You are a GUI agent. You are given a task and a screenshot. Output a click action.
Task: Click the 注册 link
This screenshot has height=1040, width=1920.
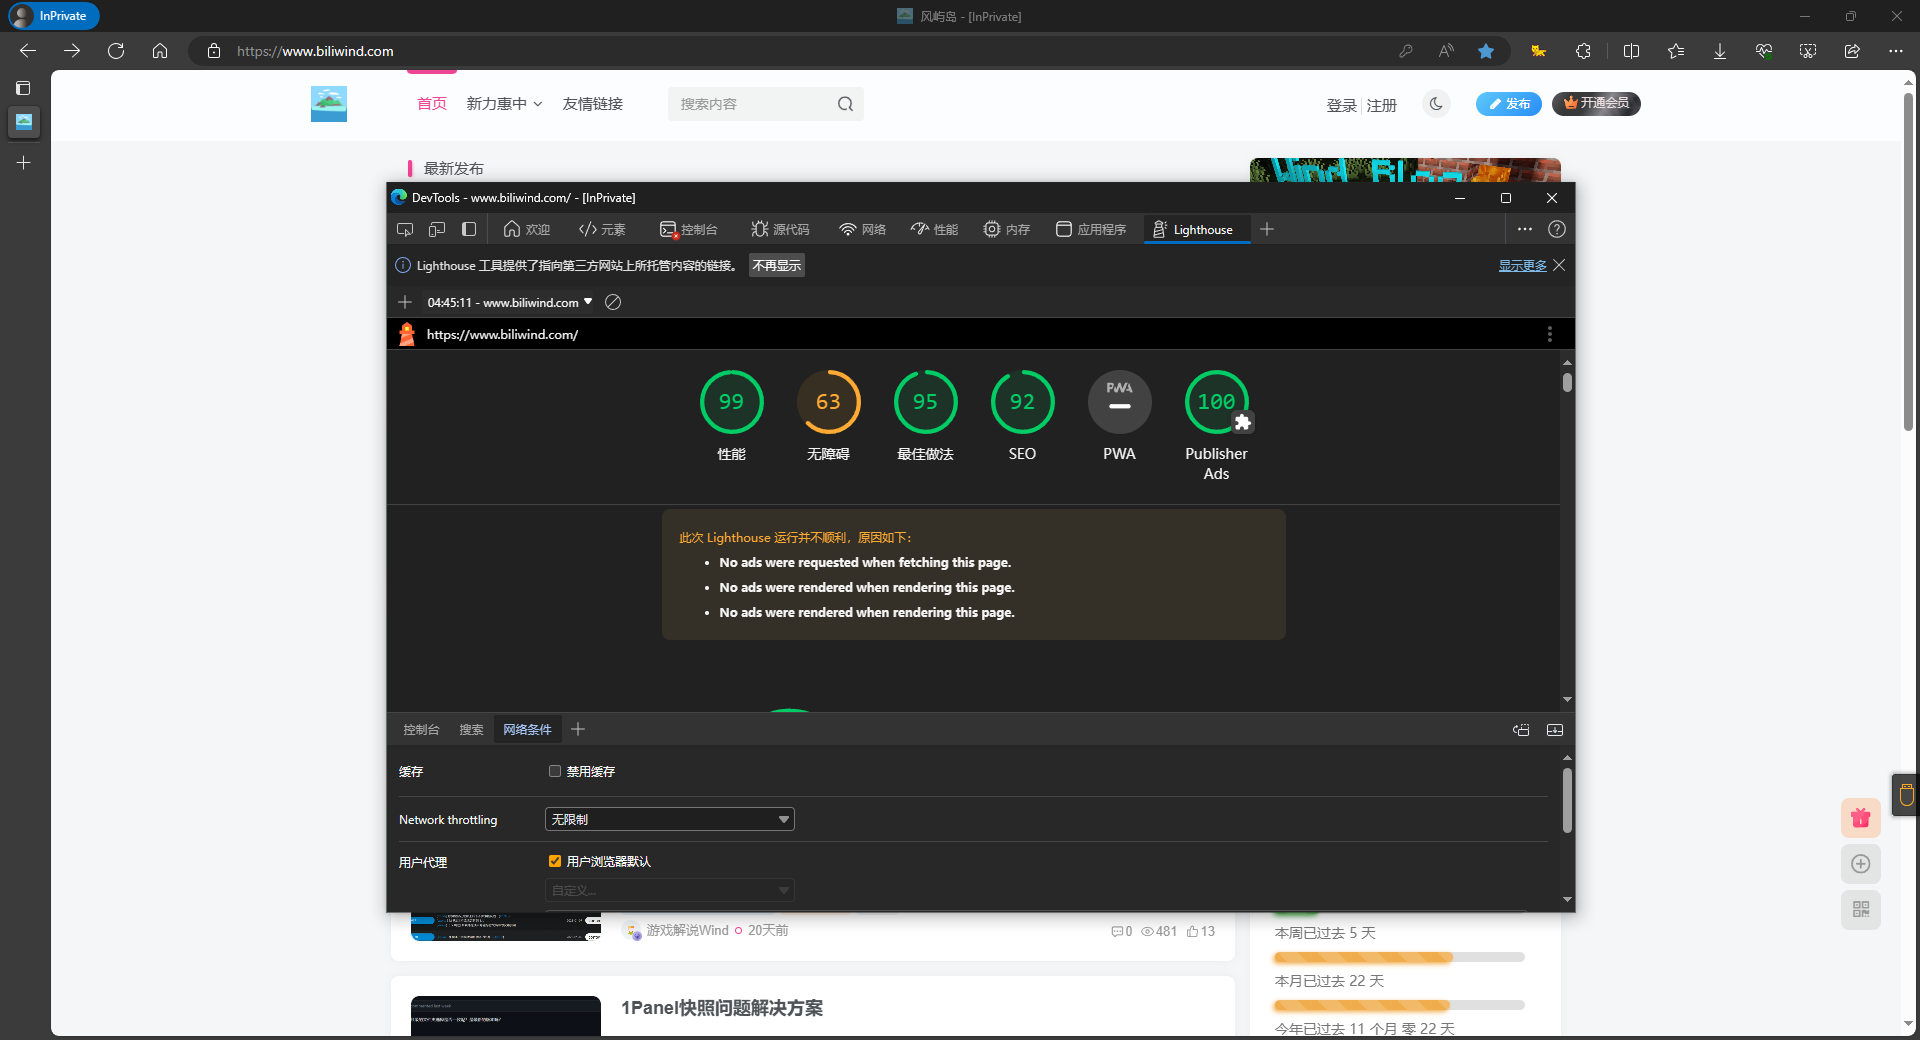pos(1382,105)
